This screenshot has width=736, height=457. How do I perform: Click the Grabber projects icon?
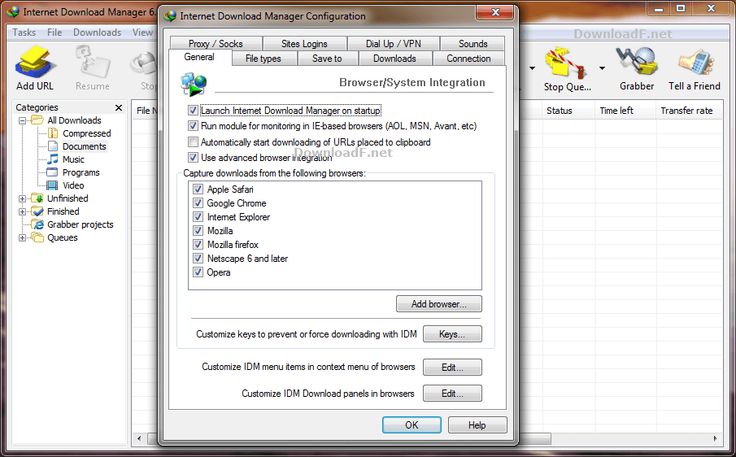[37, 224]
